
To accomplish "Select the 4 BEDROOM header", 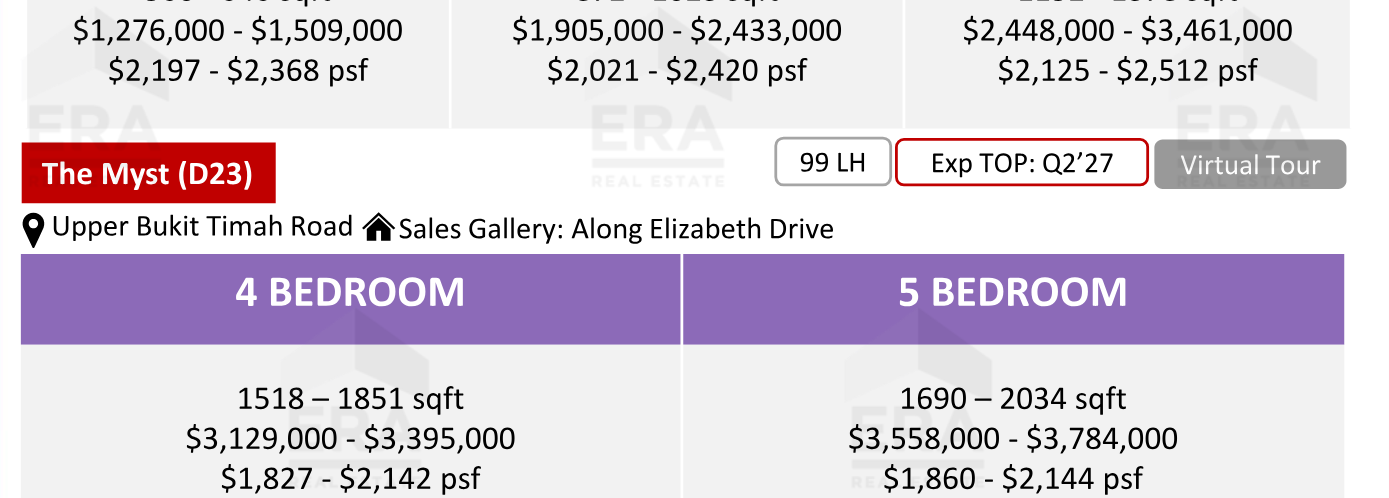I will pyautogui.click(x=350, y=293).
